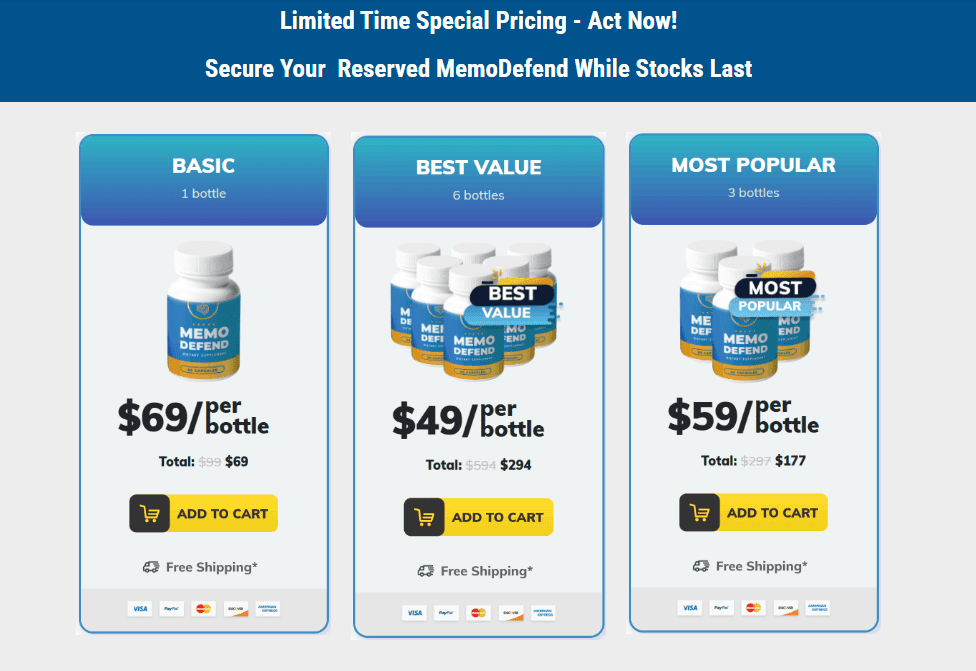Screen dimensions: 976x671
Task: Click the Mastercard icon in the Best Value card
Action: click(x=478, y=613)
